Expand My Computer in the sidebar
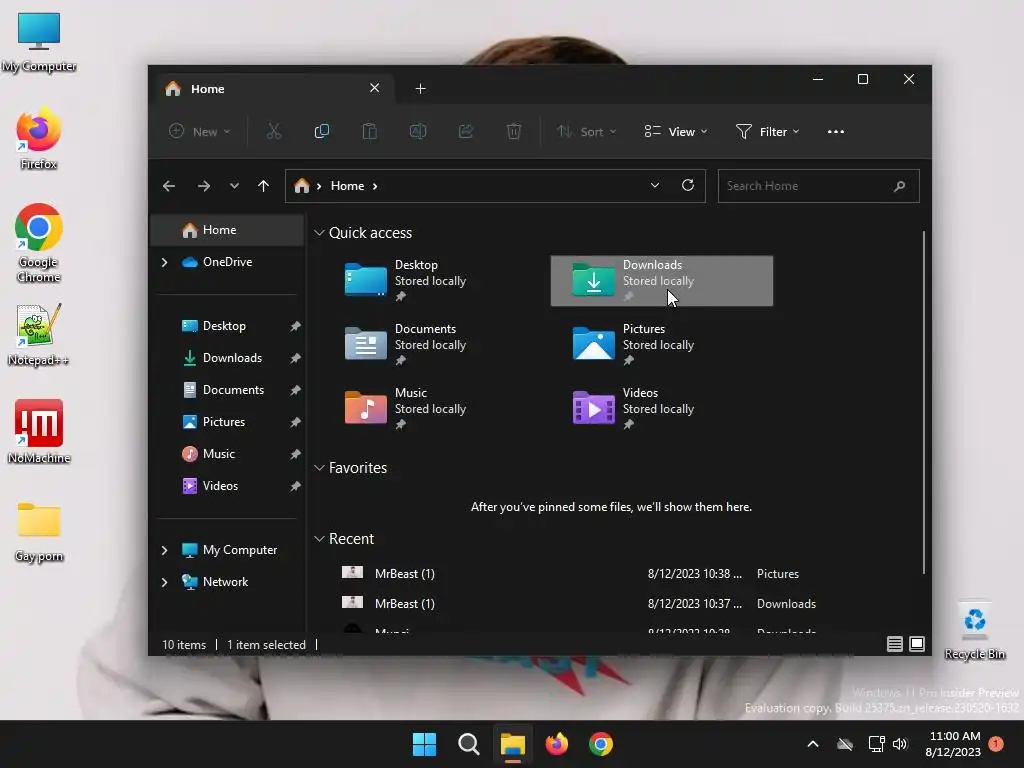1024x768 pixels. pyautogui.click(x=165, y=550)
